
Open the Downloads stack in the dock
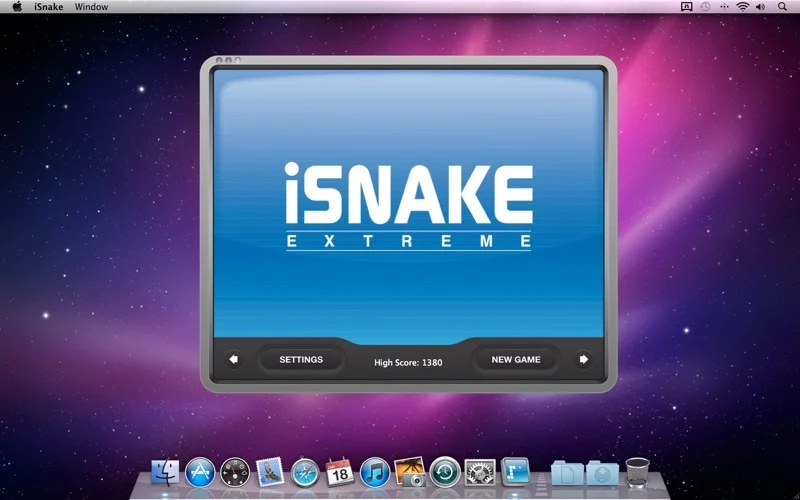[x=602, y=473]
